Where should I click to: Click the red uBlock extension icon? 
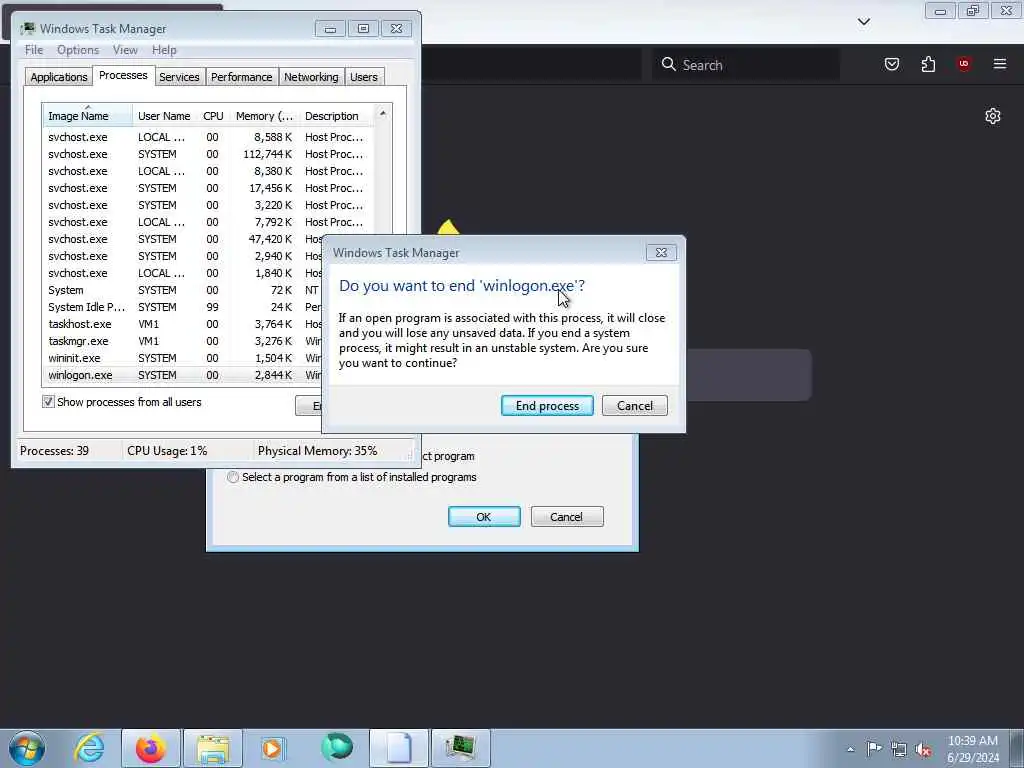[x=964, y=64]
